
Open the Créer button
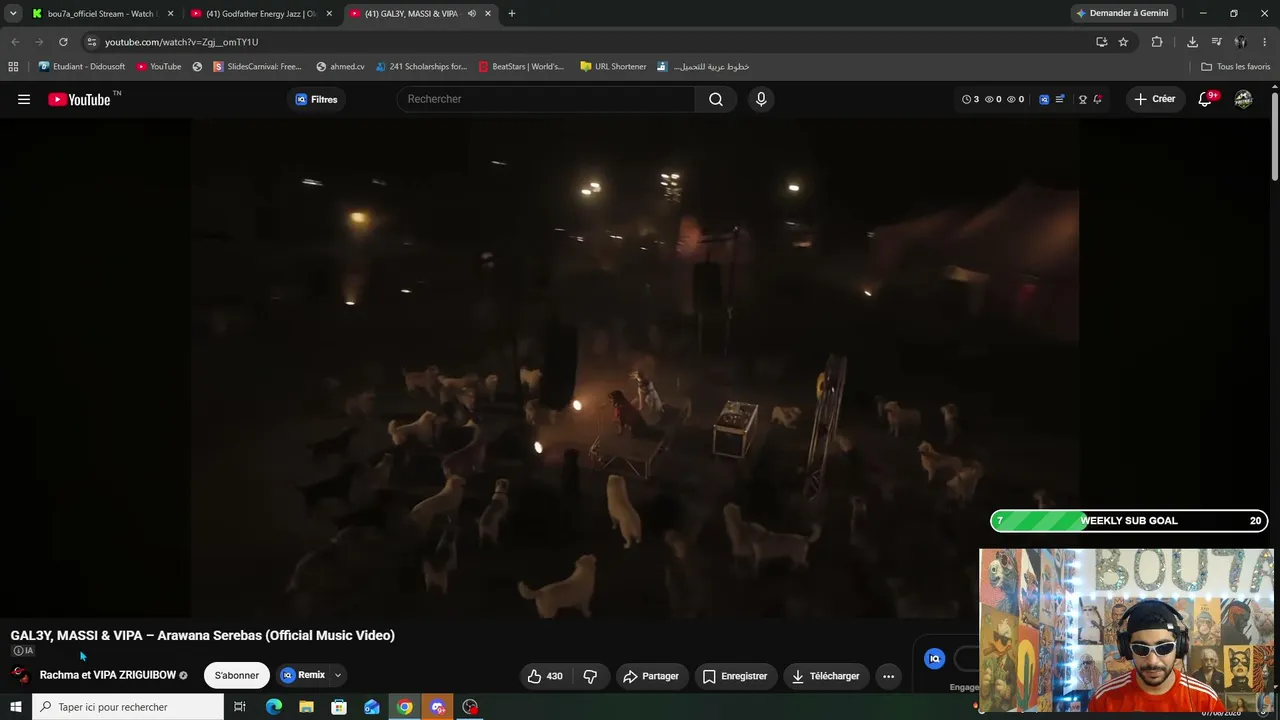point(1155,99)
